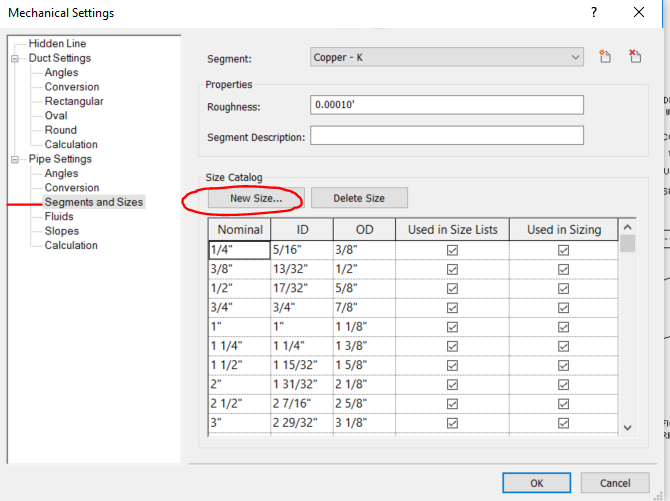Screen dimensions: 670x501
Task: Toggle Used in Size Lists for 1/4" row
Action: (452, 250)
